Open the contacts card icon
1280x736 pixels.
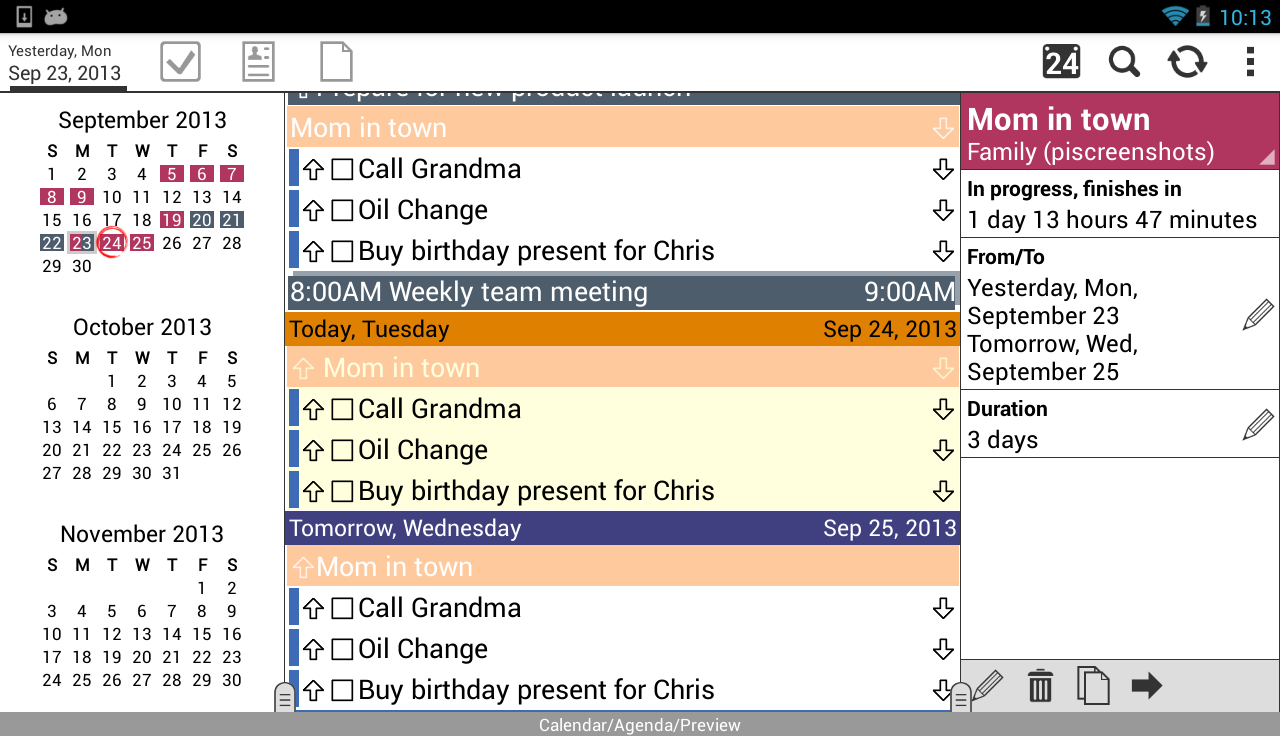pos(258,62)
